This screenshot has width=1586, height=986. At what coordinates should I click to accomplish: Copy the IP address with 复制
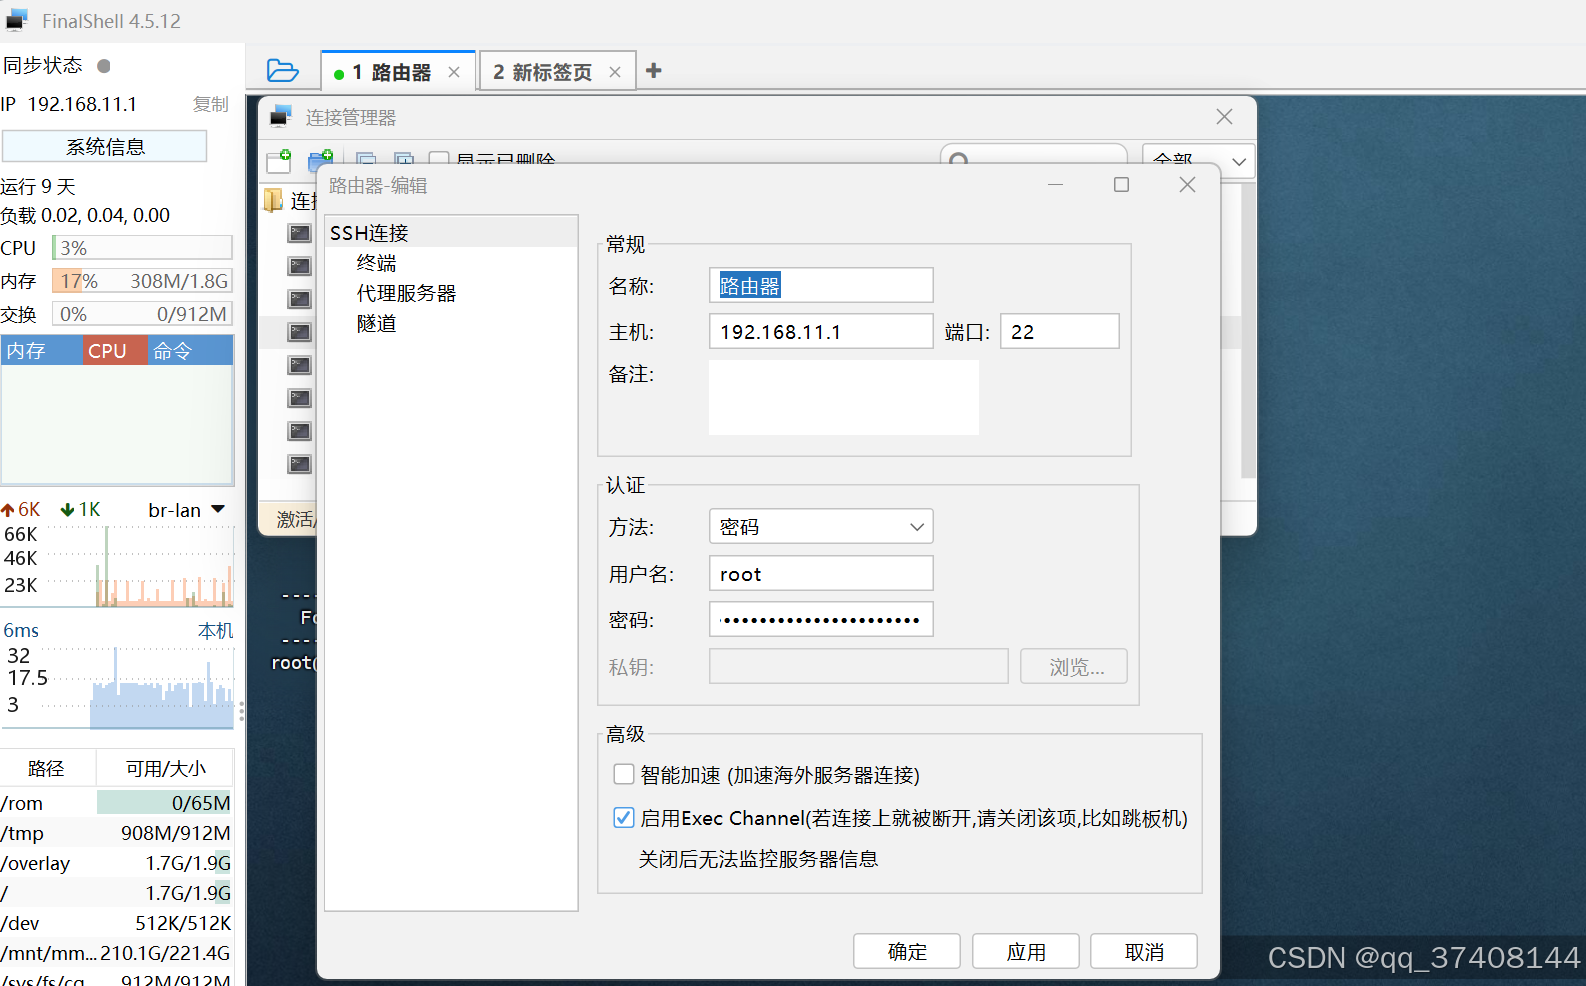coord(211,104)
